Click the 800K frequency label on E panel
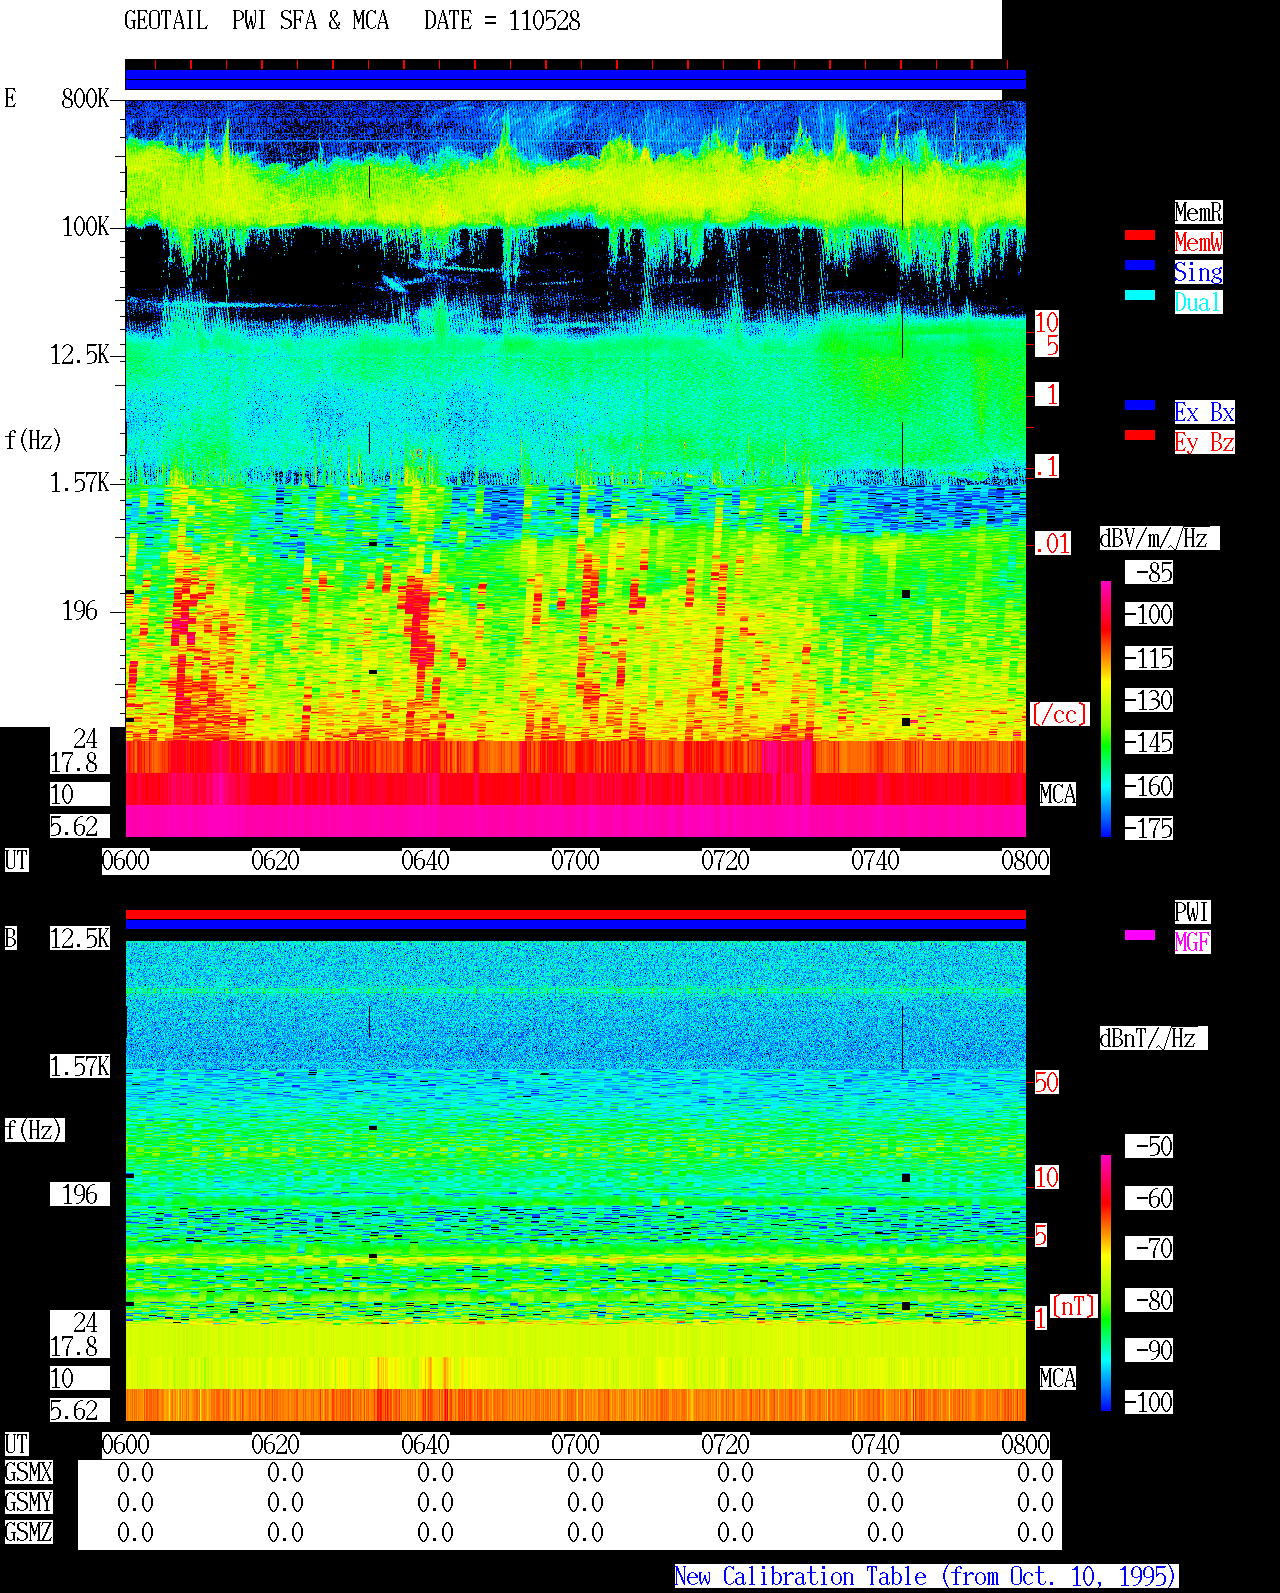 pos(85,99)
